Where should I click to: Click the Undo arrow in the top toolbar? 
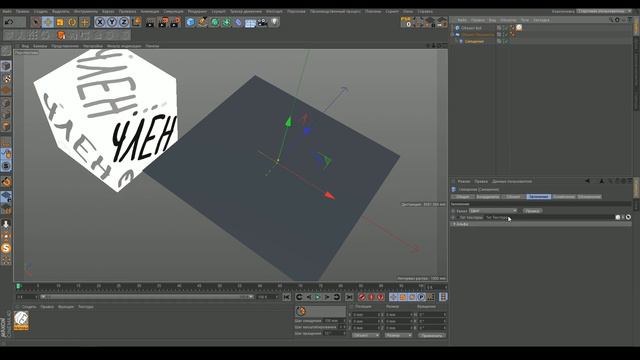9,22
